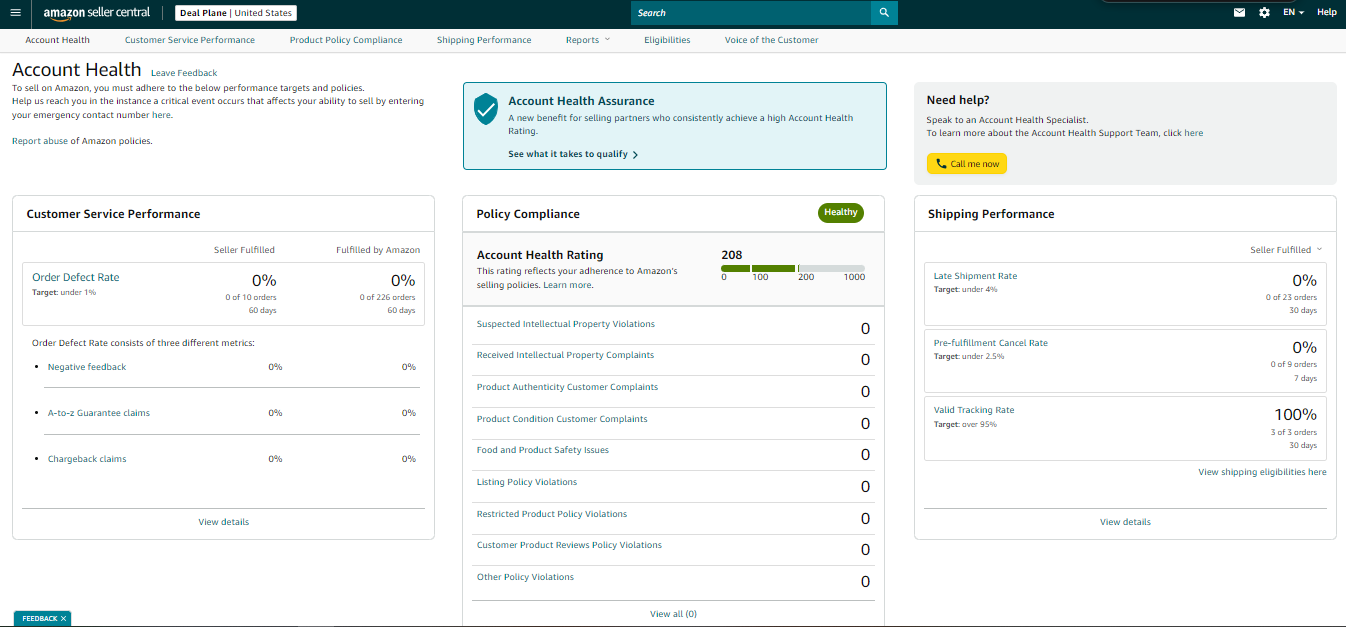Click See what it takes to qualify

click(x=573, y=154)
